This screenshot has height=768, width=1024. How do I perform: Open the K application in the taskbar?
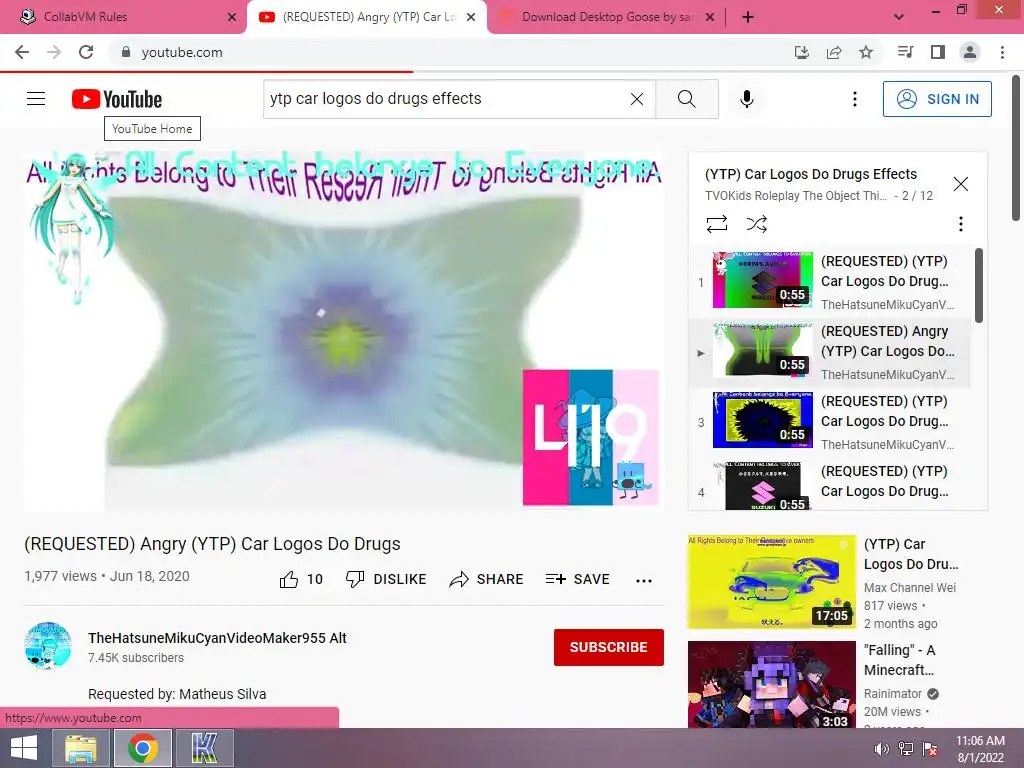pyautogui.click(x=204, y=748)
